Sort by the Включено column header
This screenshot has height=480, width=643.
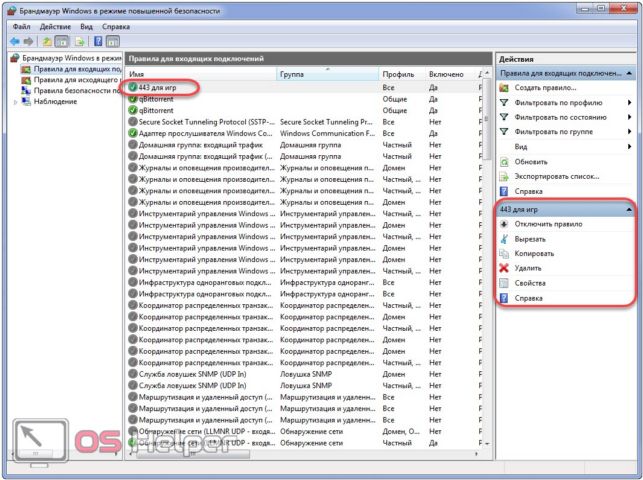point(450,74)
